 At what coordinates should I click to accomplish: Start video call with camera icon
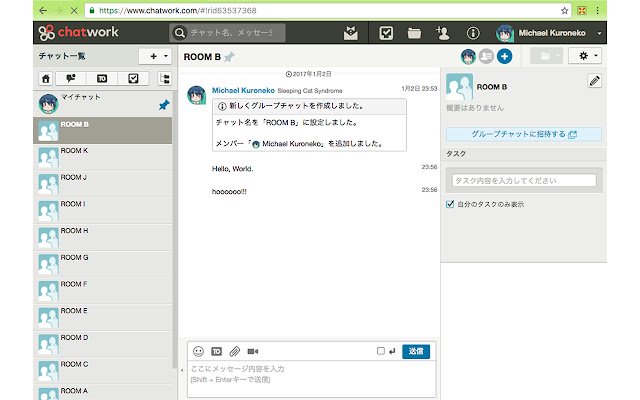point(253,351)
